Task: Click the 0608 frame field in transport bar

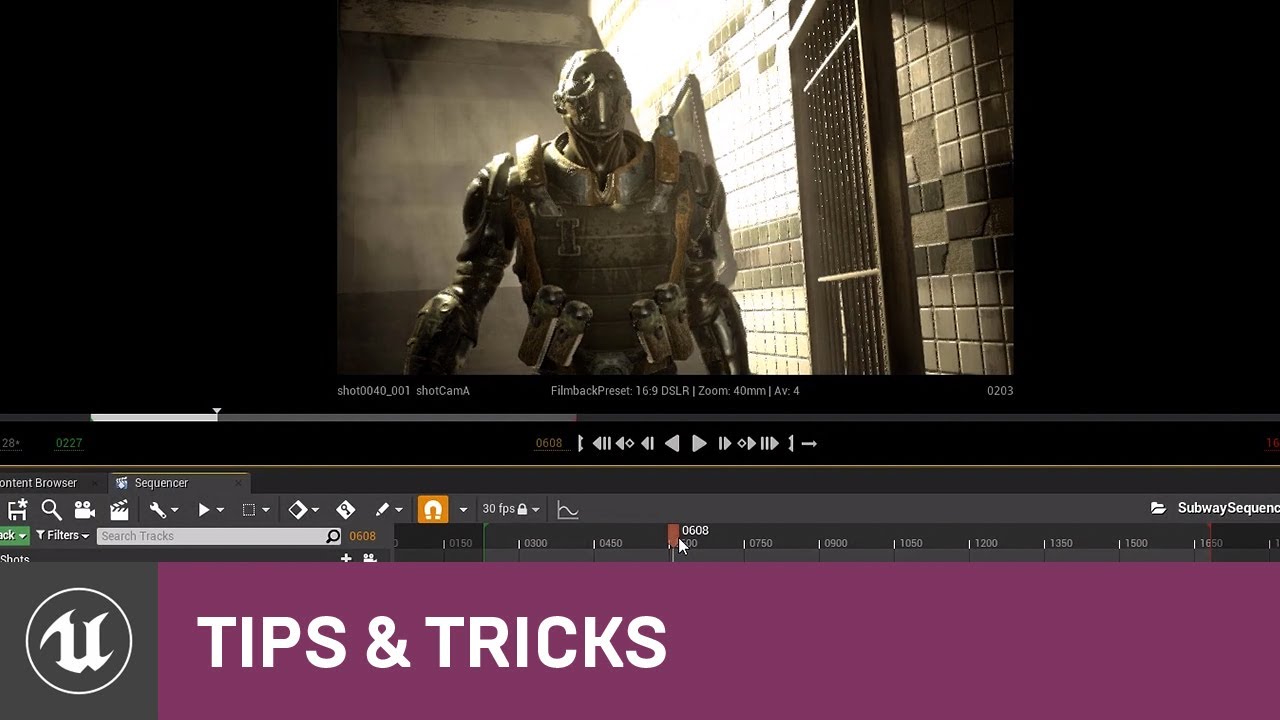Action: pyautogui.click(x=549, y=443)
